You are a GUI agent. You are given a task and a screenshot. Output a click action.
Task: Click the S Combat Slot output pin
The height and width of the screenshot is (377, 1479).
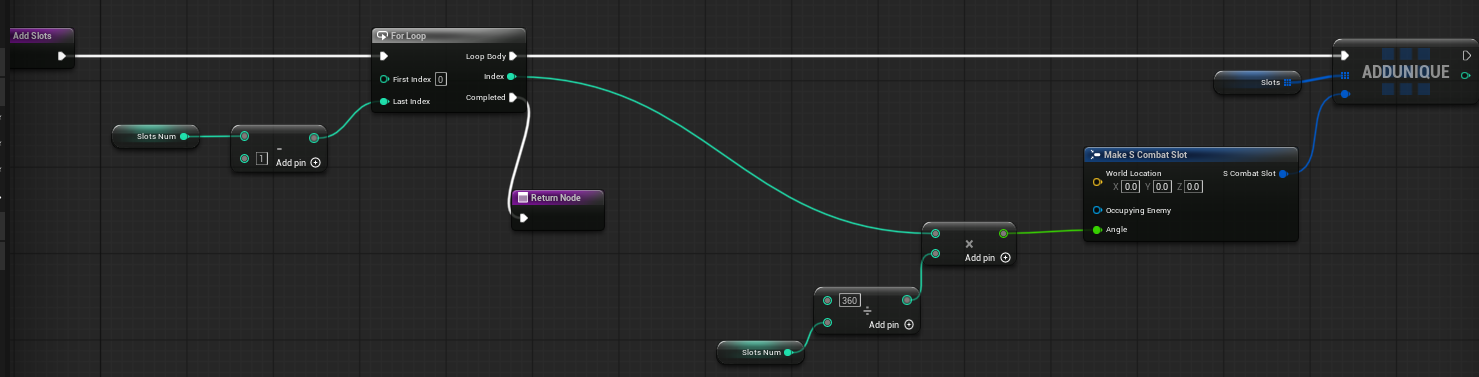coord(1283,174)
